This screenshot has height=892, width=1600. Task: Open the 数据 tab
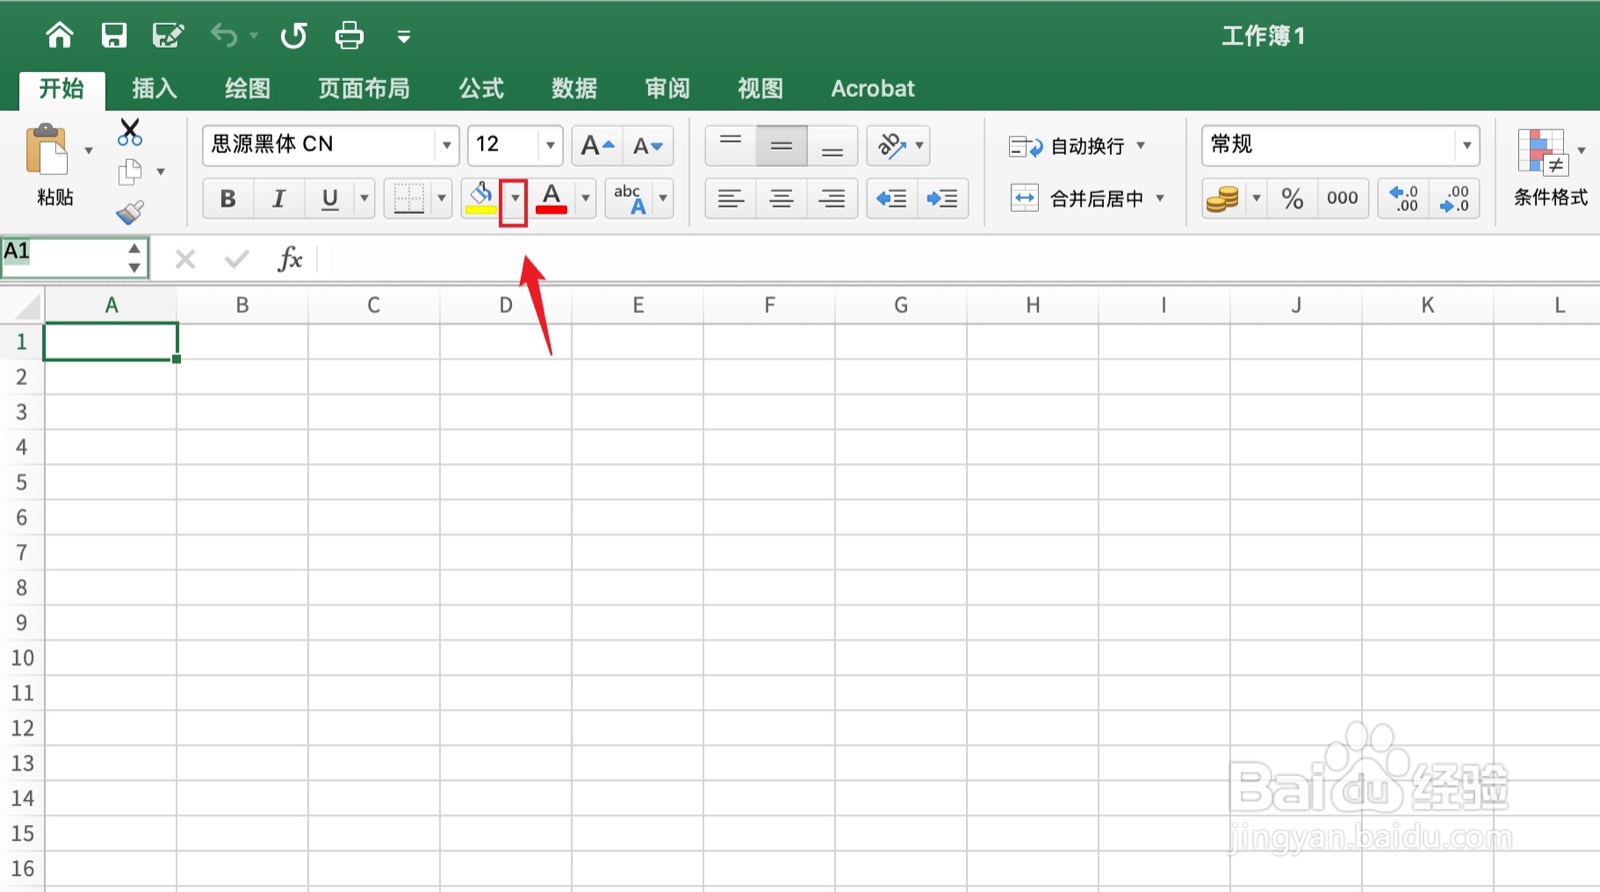[x=574, y=89]
